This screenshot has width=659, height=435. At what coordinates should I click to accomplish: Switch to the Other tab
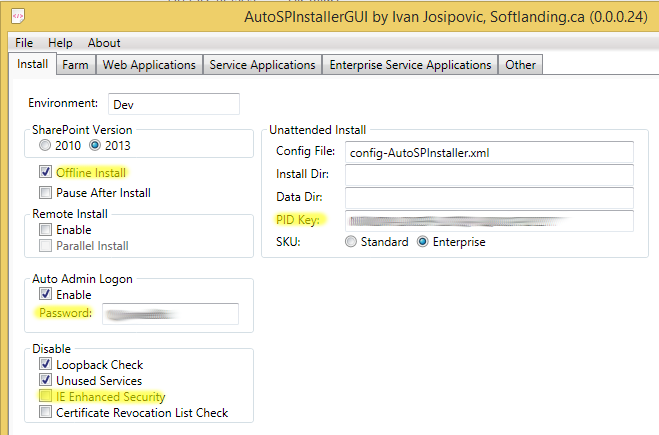click(520, 65)
